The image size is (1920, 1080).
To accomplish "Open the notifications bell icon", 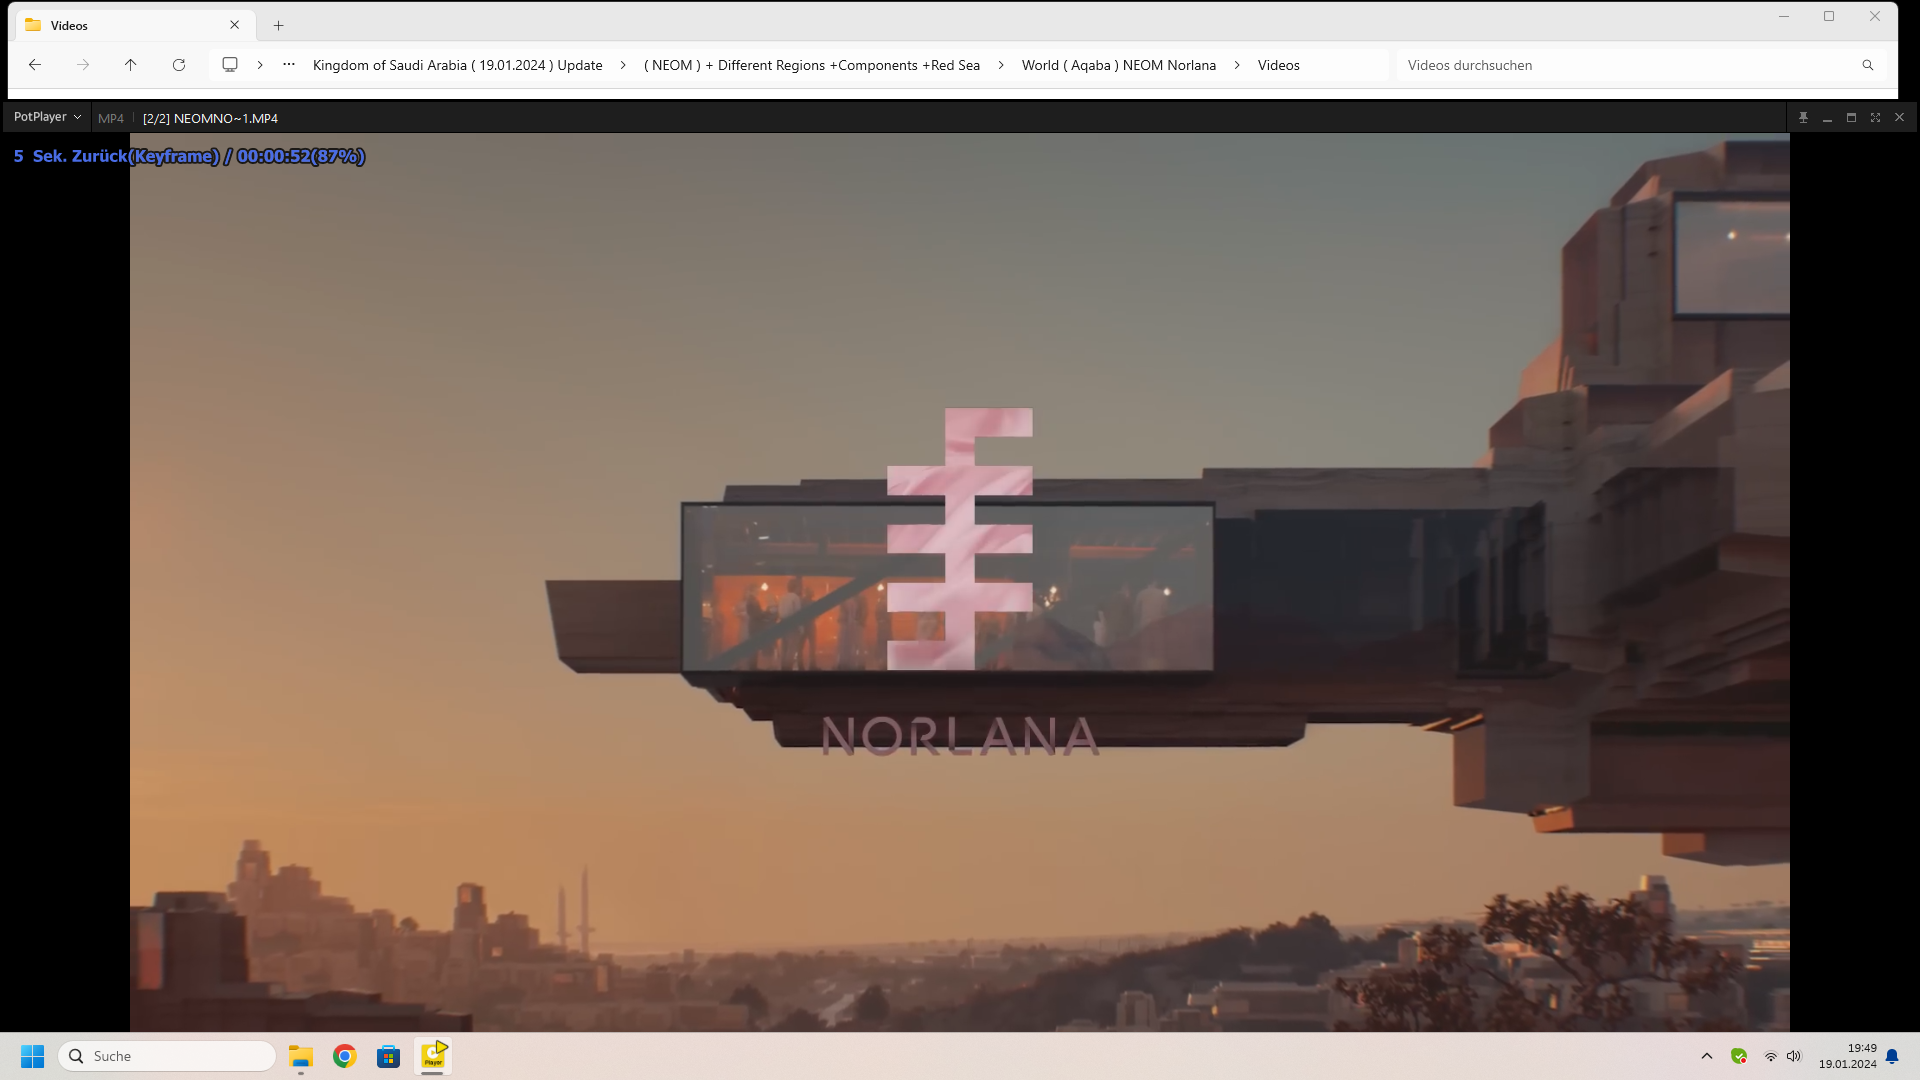I will click(x=1892, y=1056).
